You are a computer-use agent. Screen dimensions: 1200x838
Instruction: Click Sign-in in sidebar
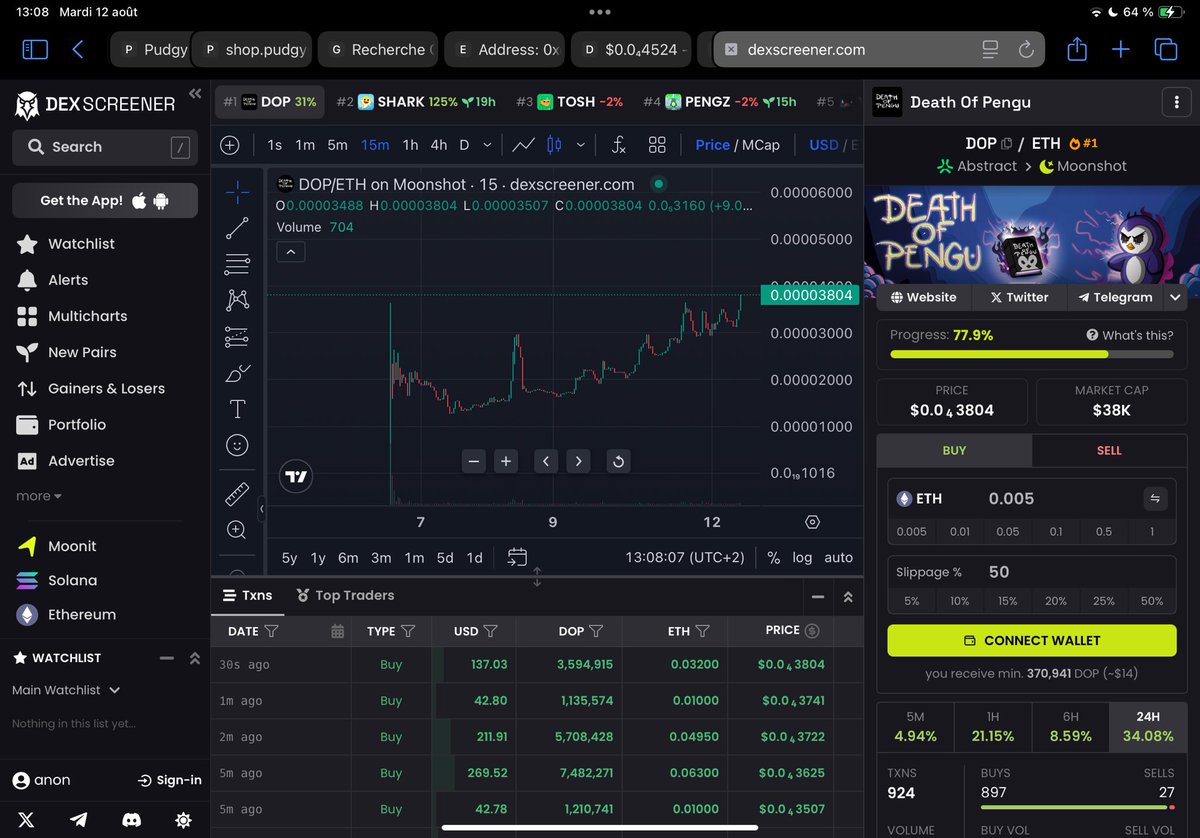(x=169, y=780)
